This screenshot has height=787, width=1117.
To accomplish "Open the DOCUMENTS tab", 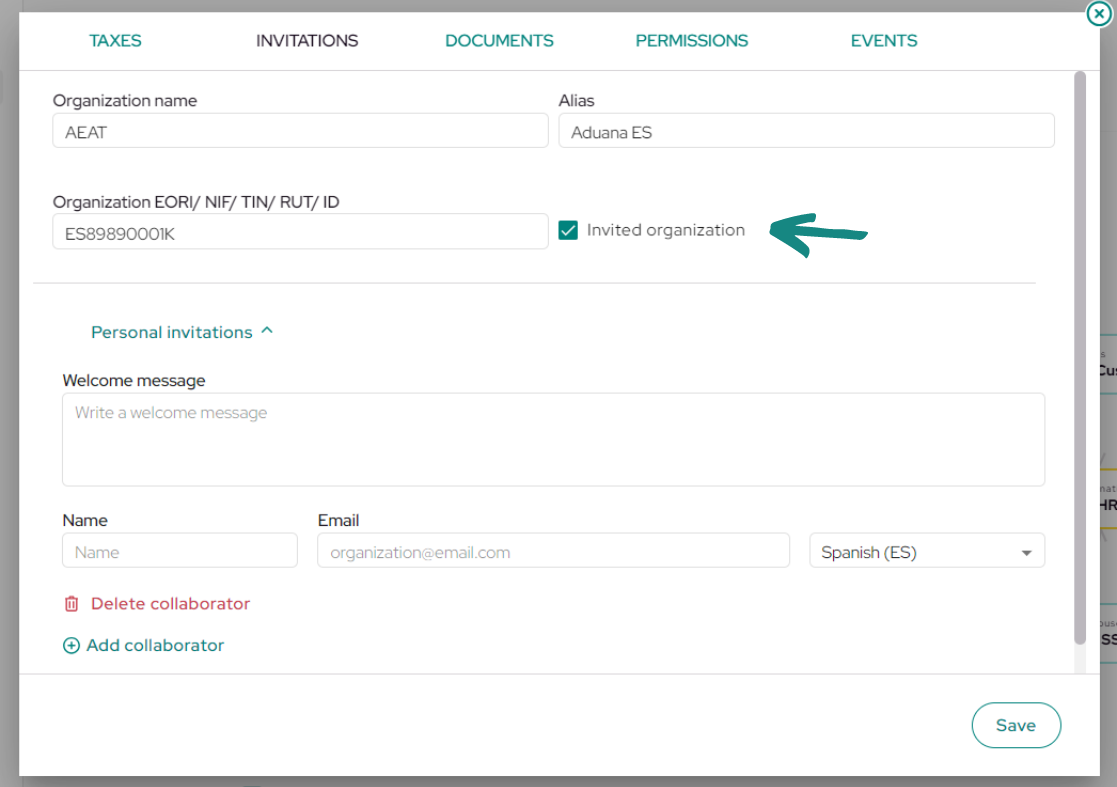I will 499,41.
